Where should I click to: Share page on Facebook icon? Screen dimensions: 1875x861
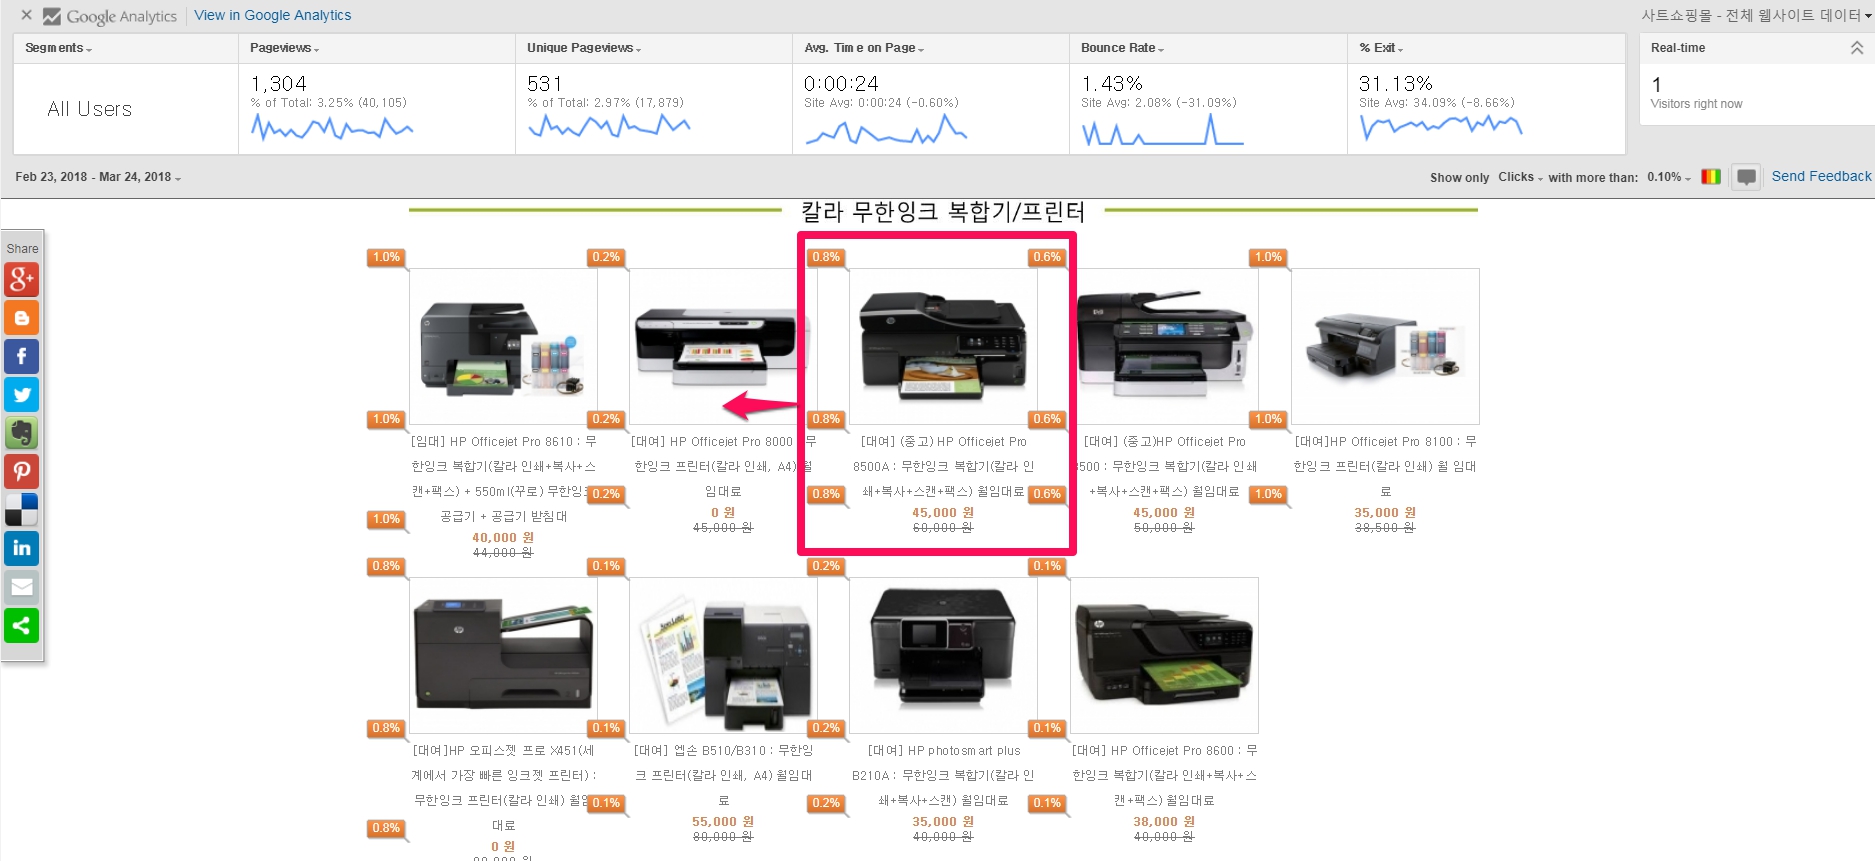tap(22, 356)
